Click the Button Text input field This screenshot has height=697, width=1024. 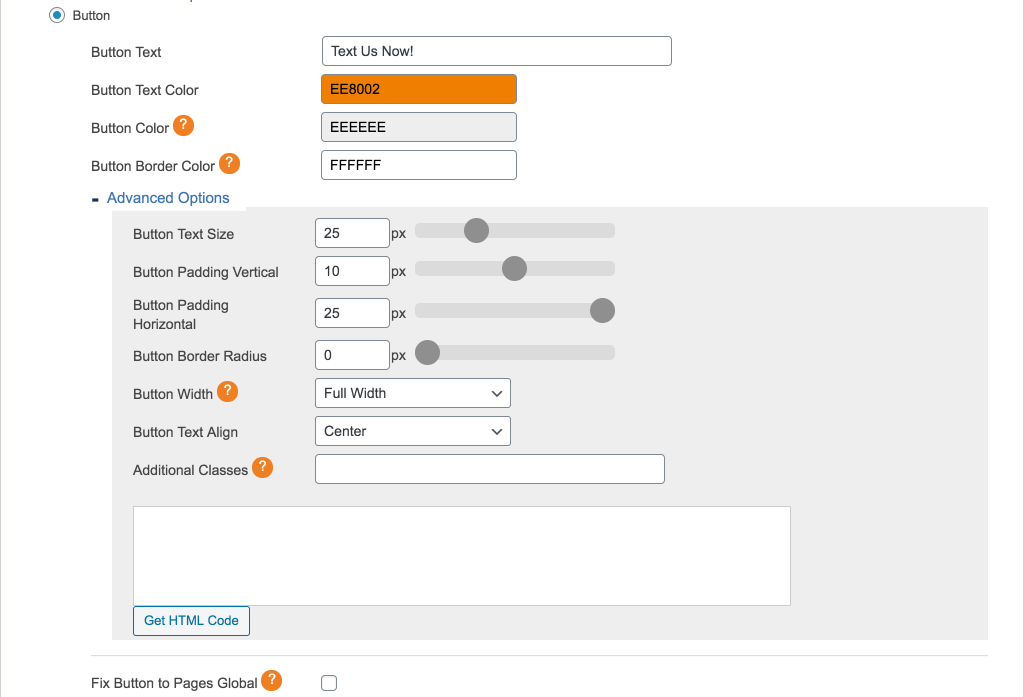pos(496,51)
